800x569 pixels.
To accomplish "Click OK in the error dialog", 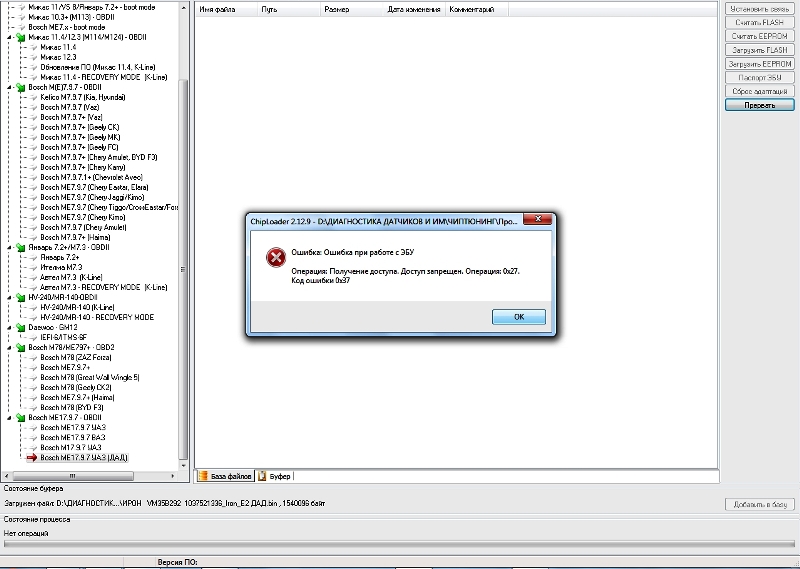I will tap(518, 316).
